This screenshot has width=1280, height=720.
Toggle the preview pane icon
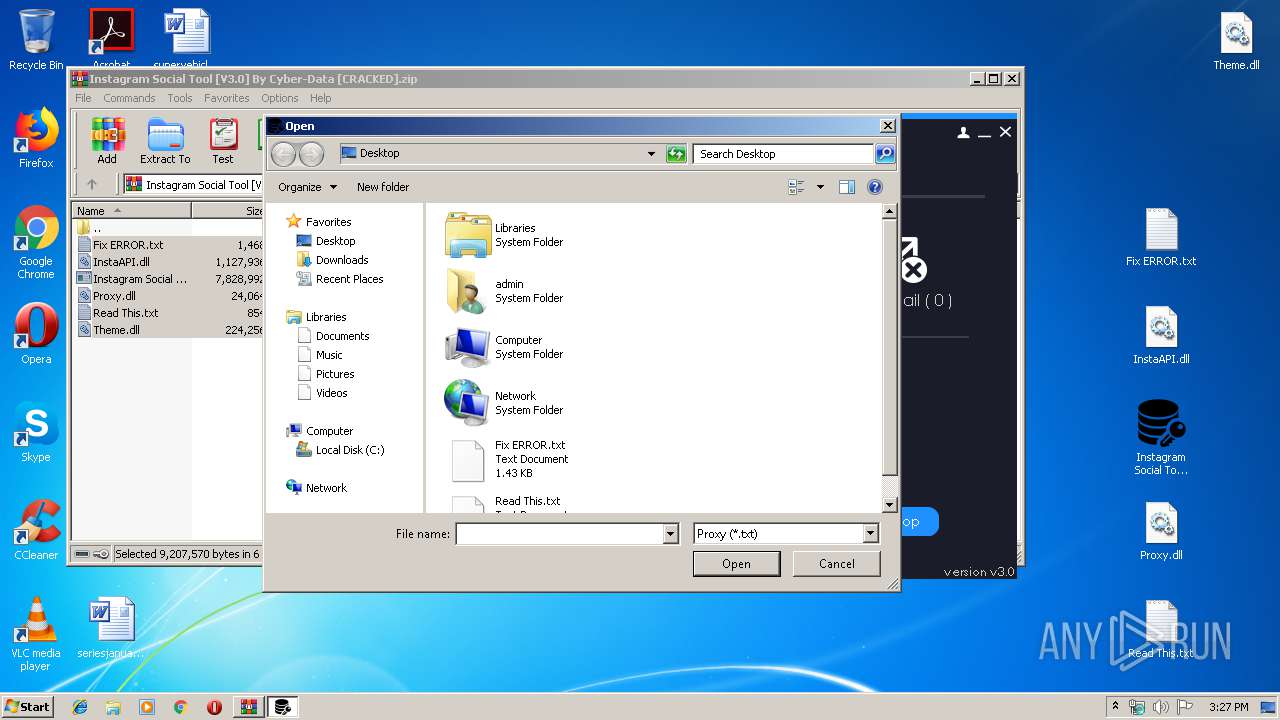[x=847, y=187]
